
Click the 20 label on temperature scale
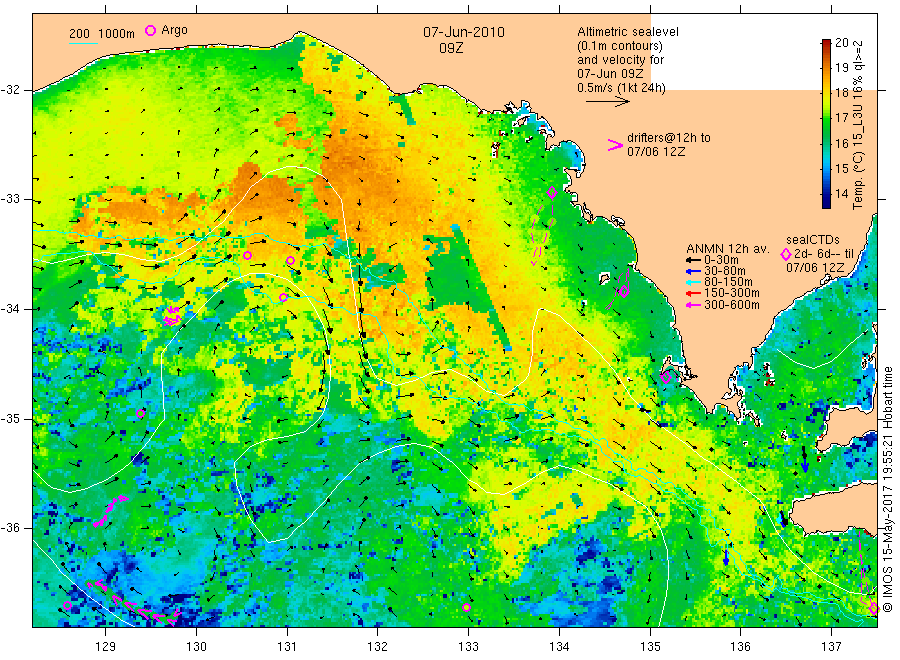coord(841,42)
